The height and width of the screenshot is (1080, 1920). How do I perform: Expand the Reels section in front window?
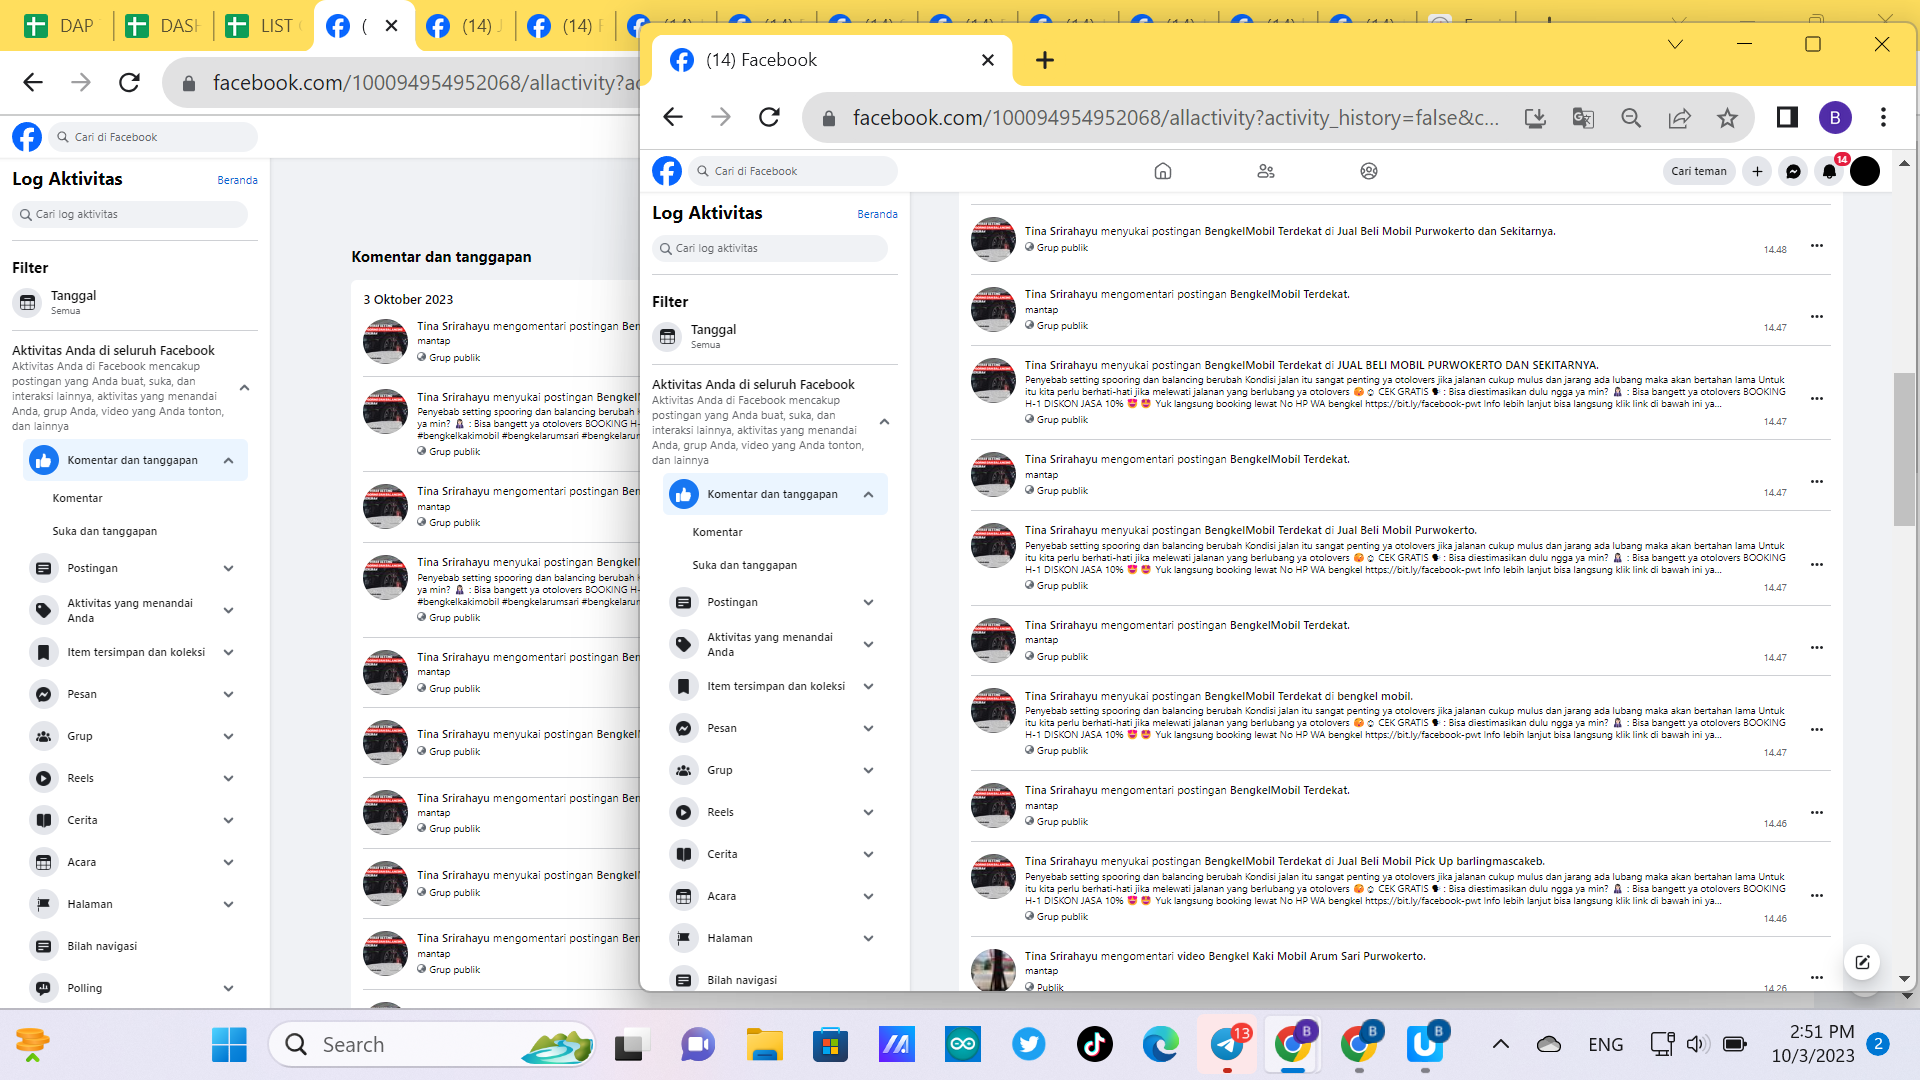click(868, 812)
